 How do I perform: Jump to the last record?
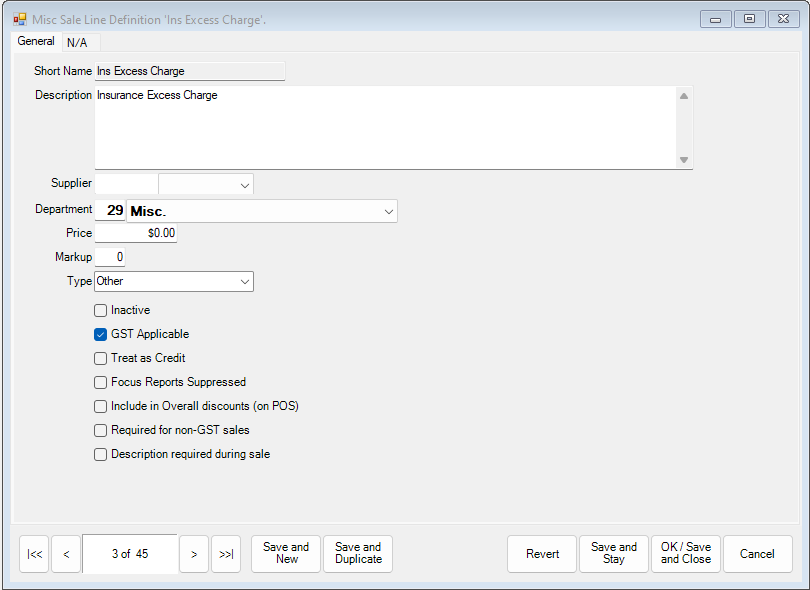(226, 554)
